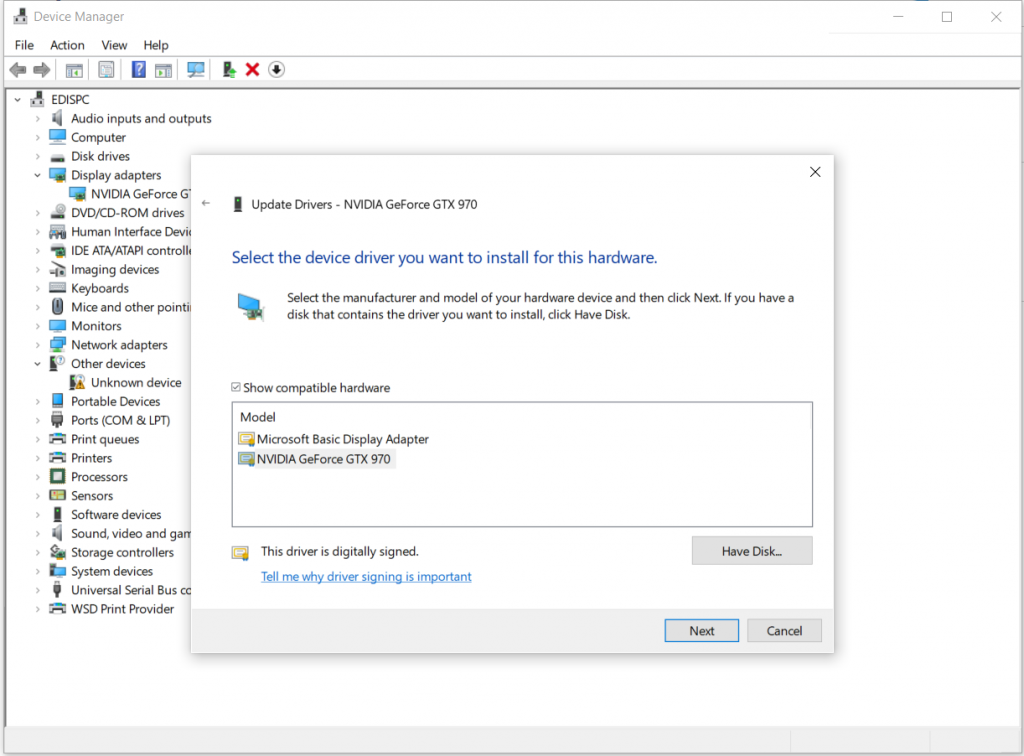This screenshot has width=1024, height=756.
Task: Click the Back arrow toolbar icon
Action: (x=18, y=69)
